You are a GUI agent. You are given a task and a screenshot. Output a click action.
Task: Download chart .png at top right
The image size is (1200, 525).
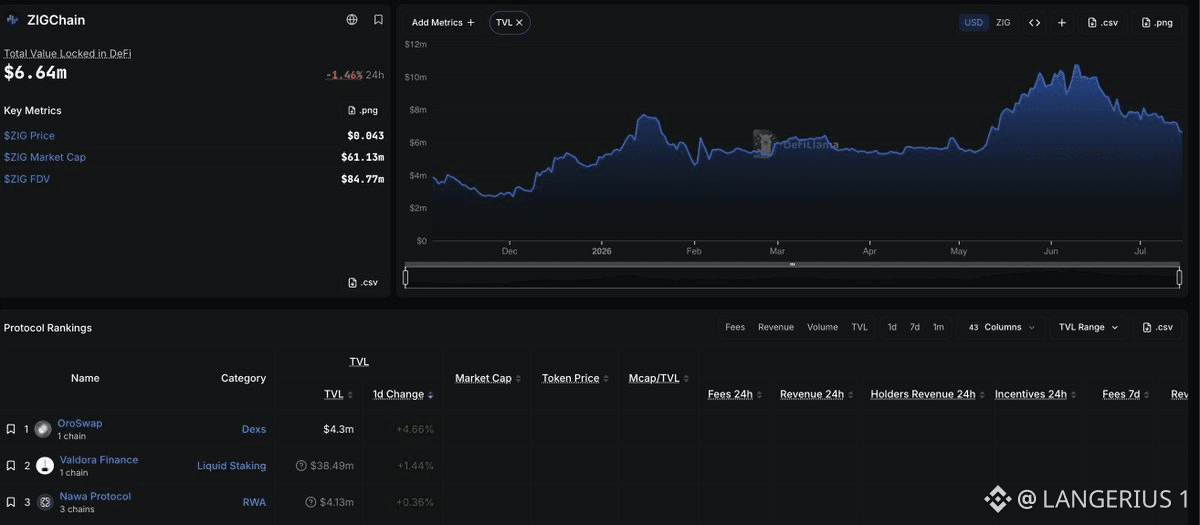click(x=1157, y=22)
